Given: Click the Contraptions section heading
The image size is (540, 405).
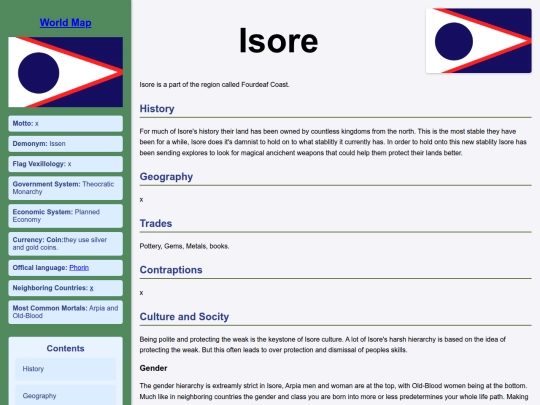Looking at the screenshot, I should click(x=171, y=270).
